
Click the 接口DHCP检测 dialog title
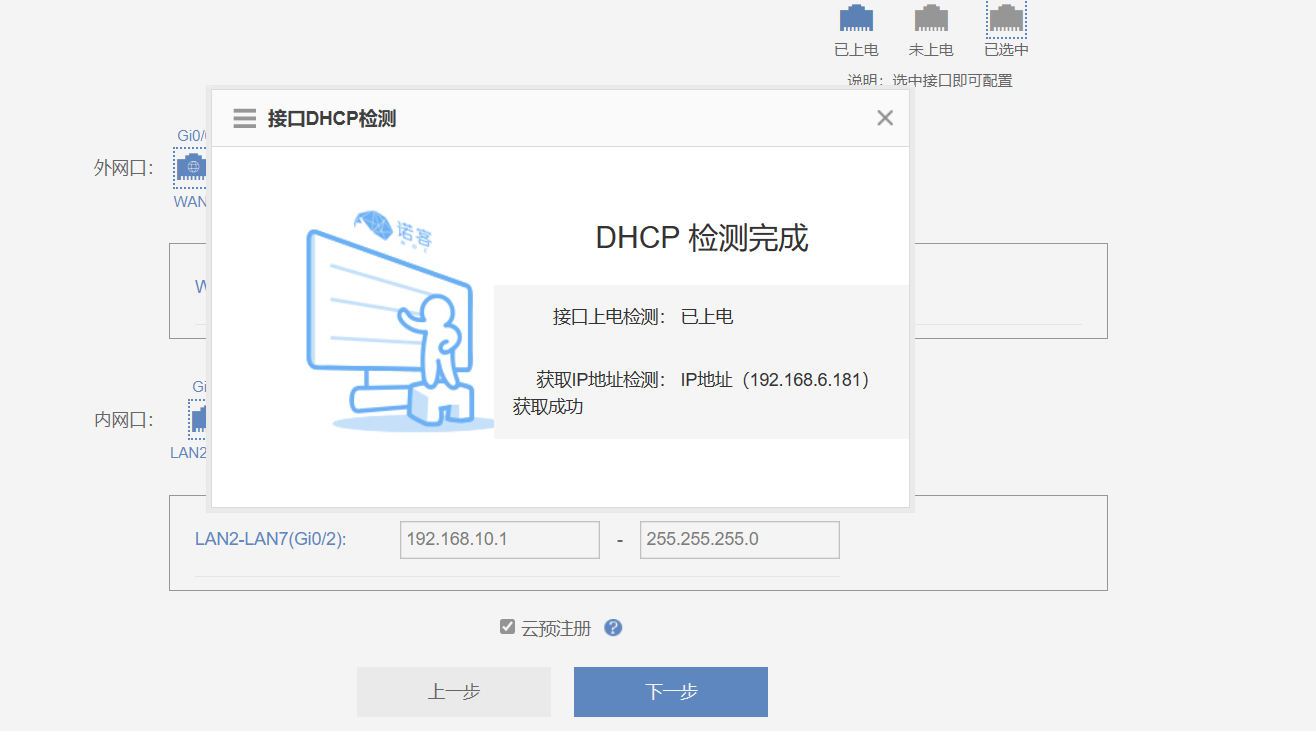pyautogui.click(x=332, y=119)
